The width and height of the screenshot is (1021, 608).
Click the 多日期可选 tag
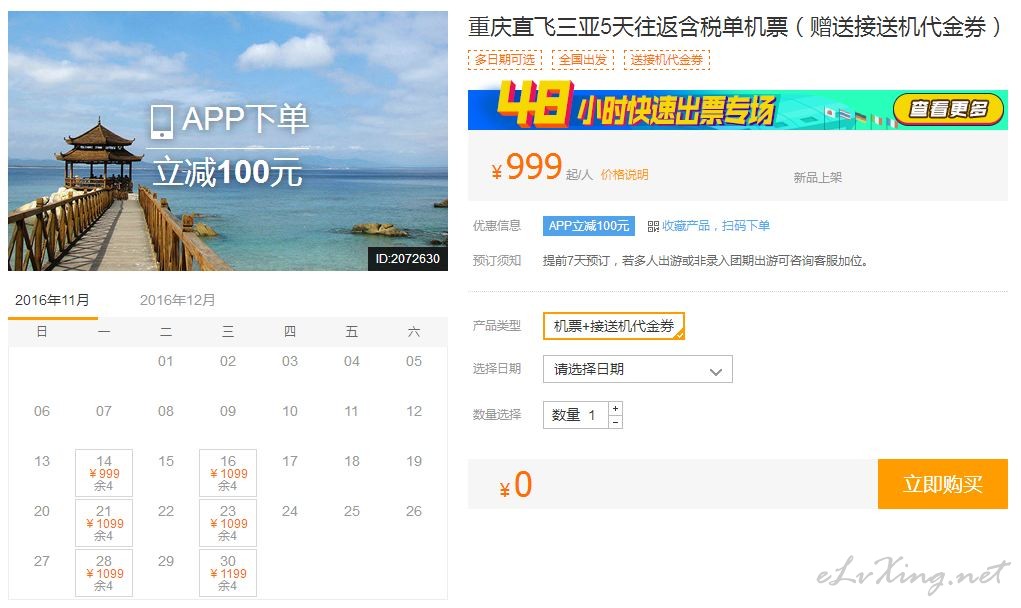(505, 60)
